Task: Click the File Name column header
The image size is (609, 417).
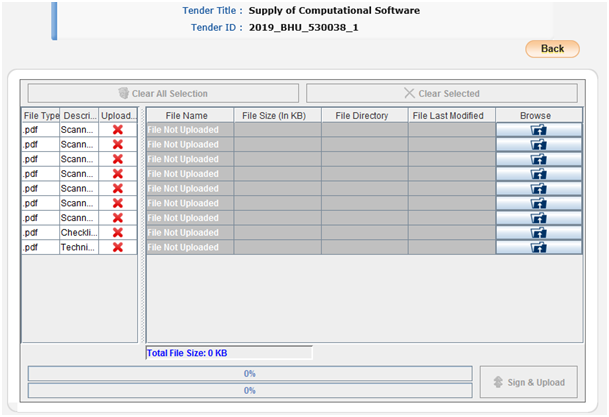Action: coord(190,116)
